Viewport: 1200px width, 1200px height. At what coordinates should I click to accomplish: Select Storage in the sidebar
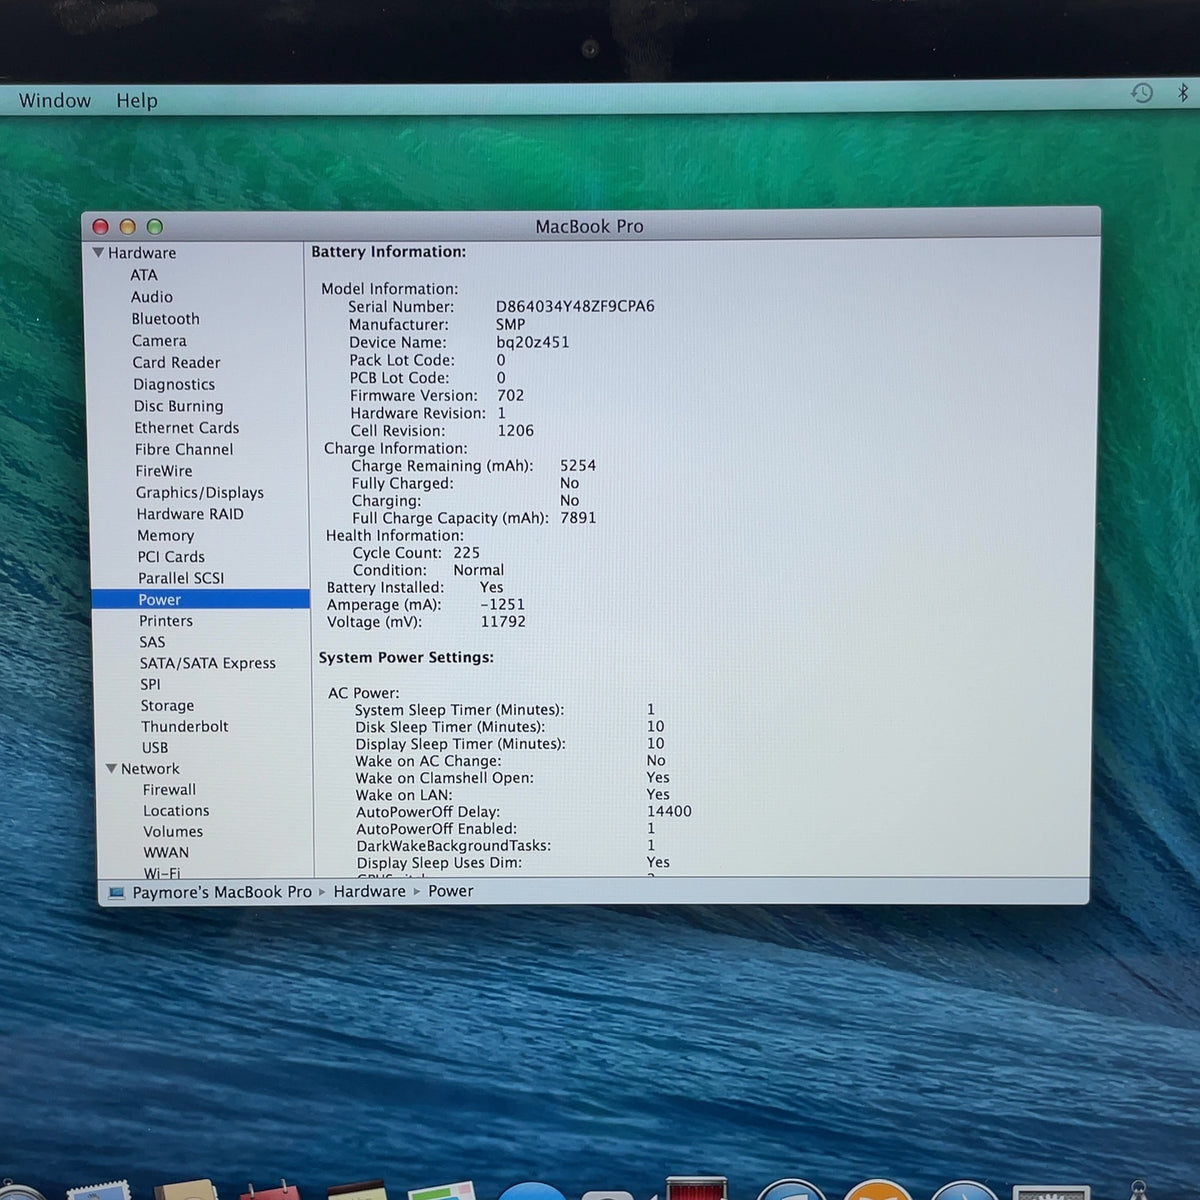click(x=167, y=706)
